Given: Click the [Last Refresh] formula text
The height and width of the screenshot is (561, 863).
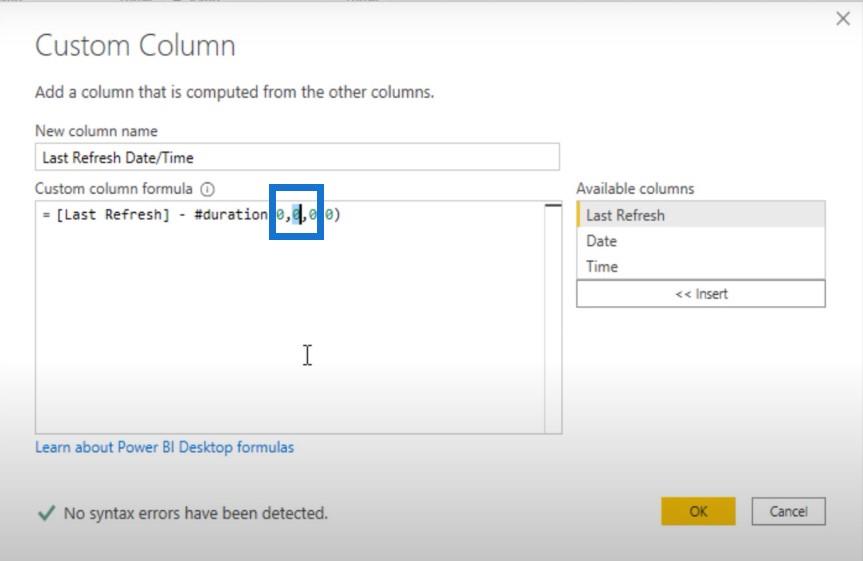Looking at the screenshot, I should point(113,214).
